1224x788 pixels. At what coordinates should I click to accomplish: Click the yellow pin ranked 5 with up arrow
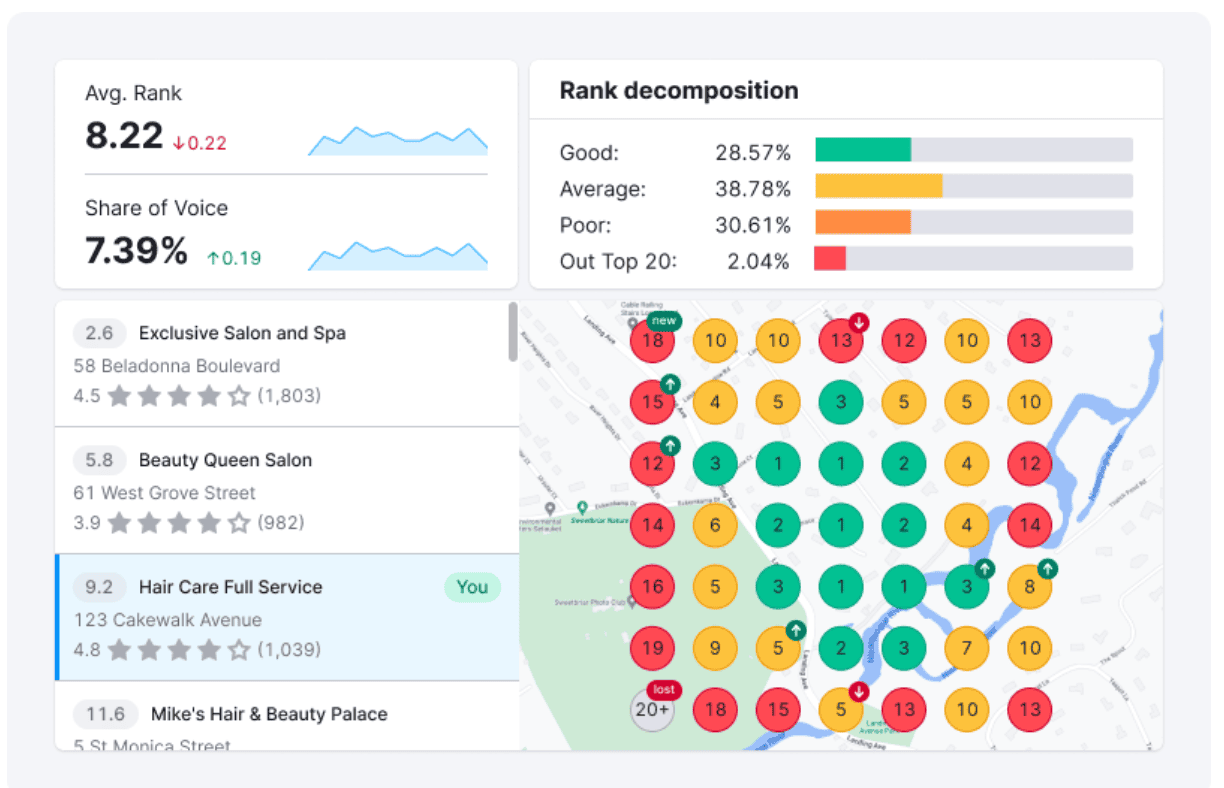click(778, 648)
